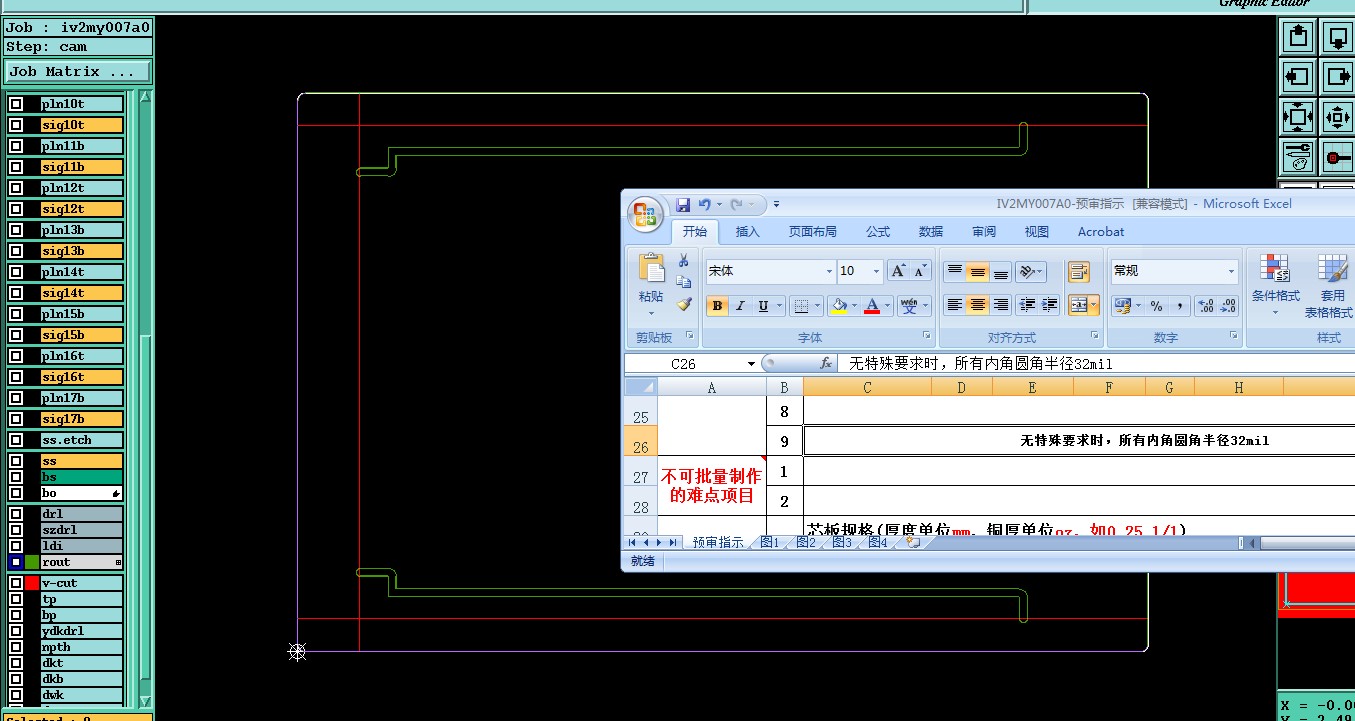The height and width of the screenshot is (721, 1355).
Task: Open the borders dropdown arrow
Action: pos(818,306)
